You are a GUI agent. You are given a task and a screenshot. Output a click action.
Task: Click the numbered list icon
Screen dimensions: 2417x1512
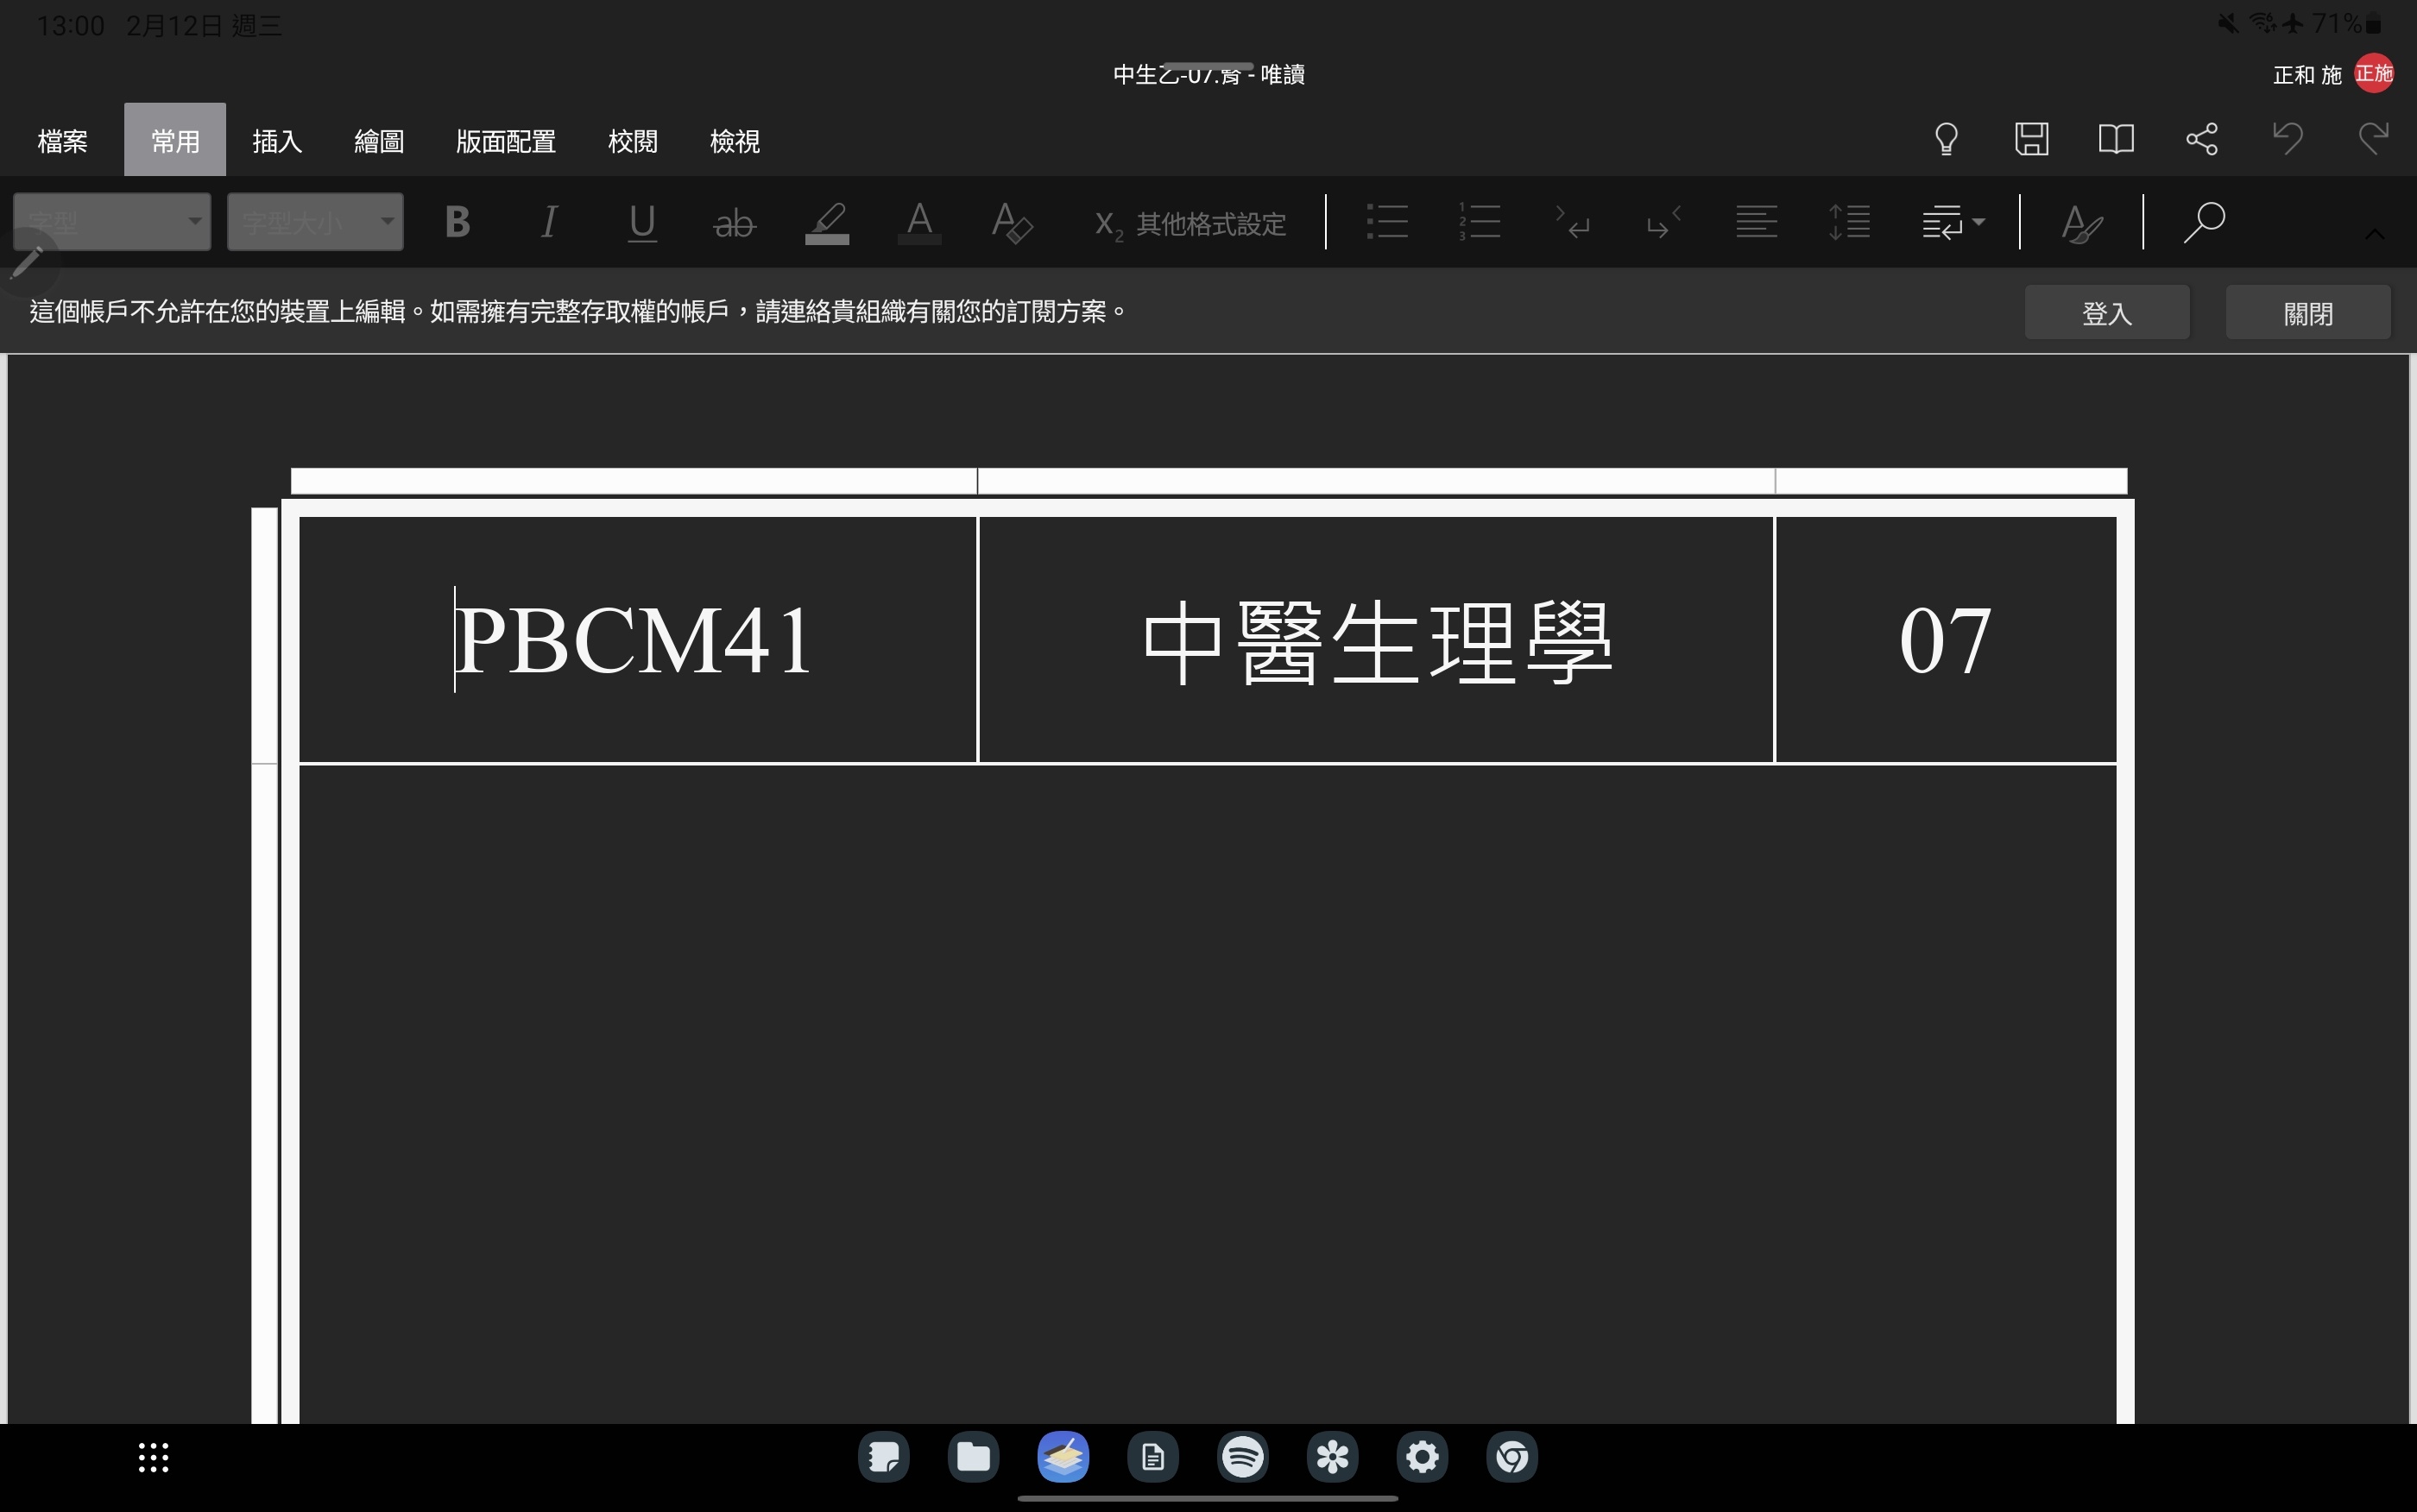click(1479, 222)
